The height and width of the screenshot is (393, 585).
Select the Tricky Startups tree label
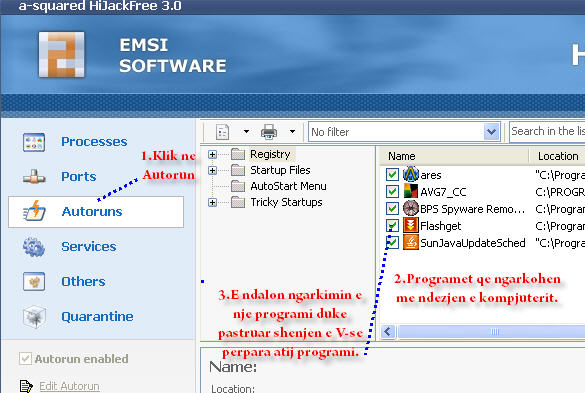(x=286, y=202)
